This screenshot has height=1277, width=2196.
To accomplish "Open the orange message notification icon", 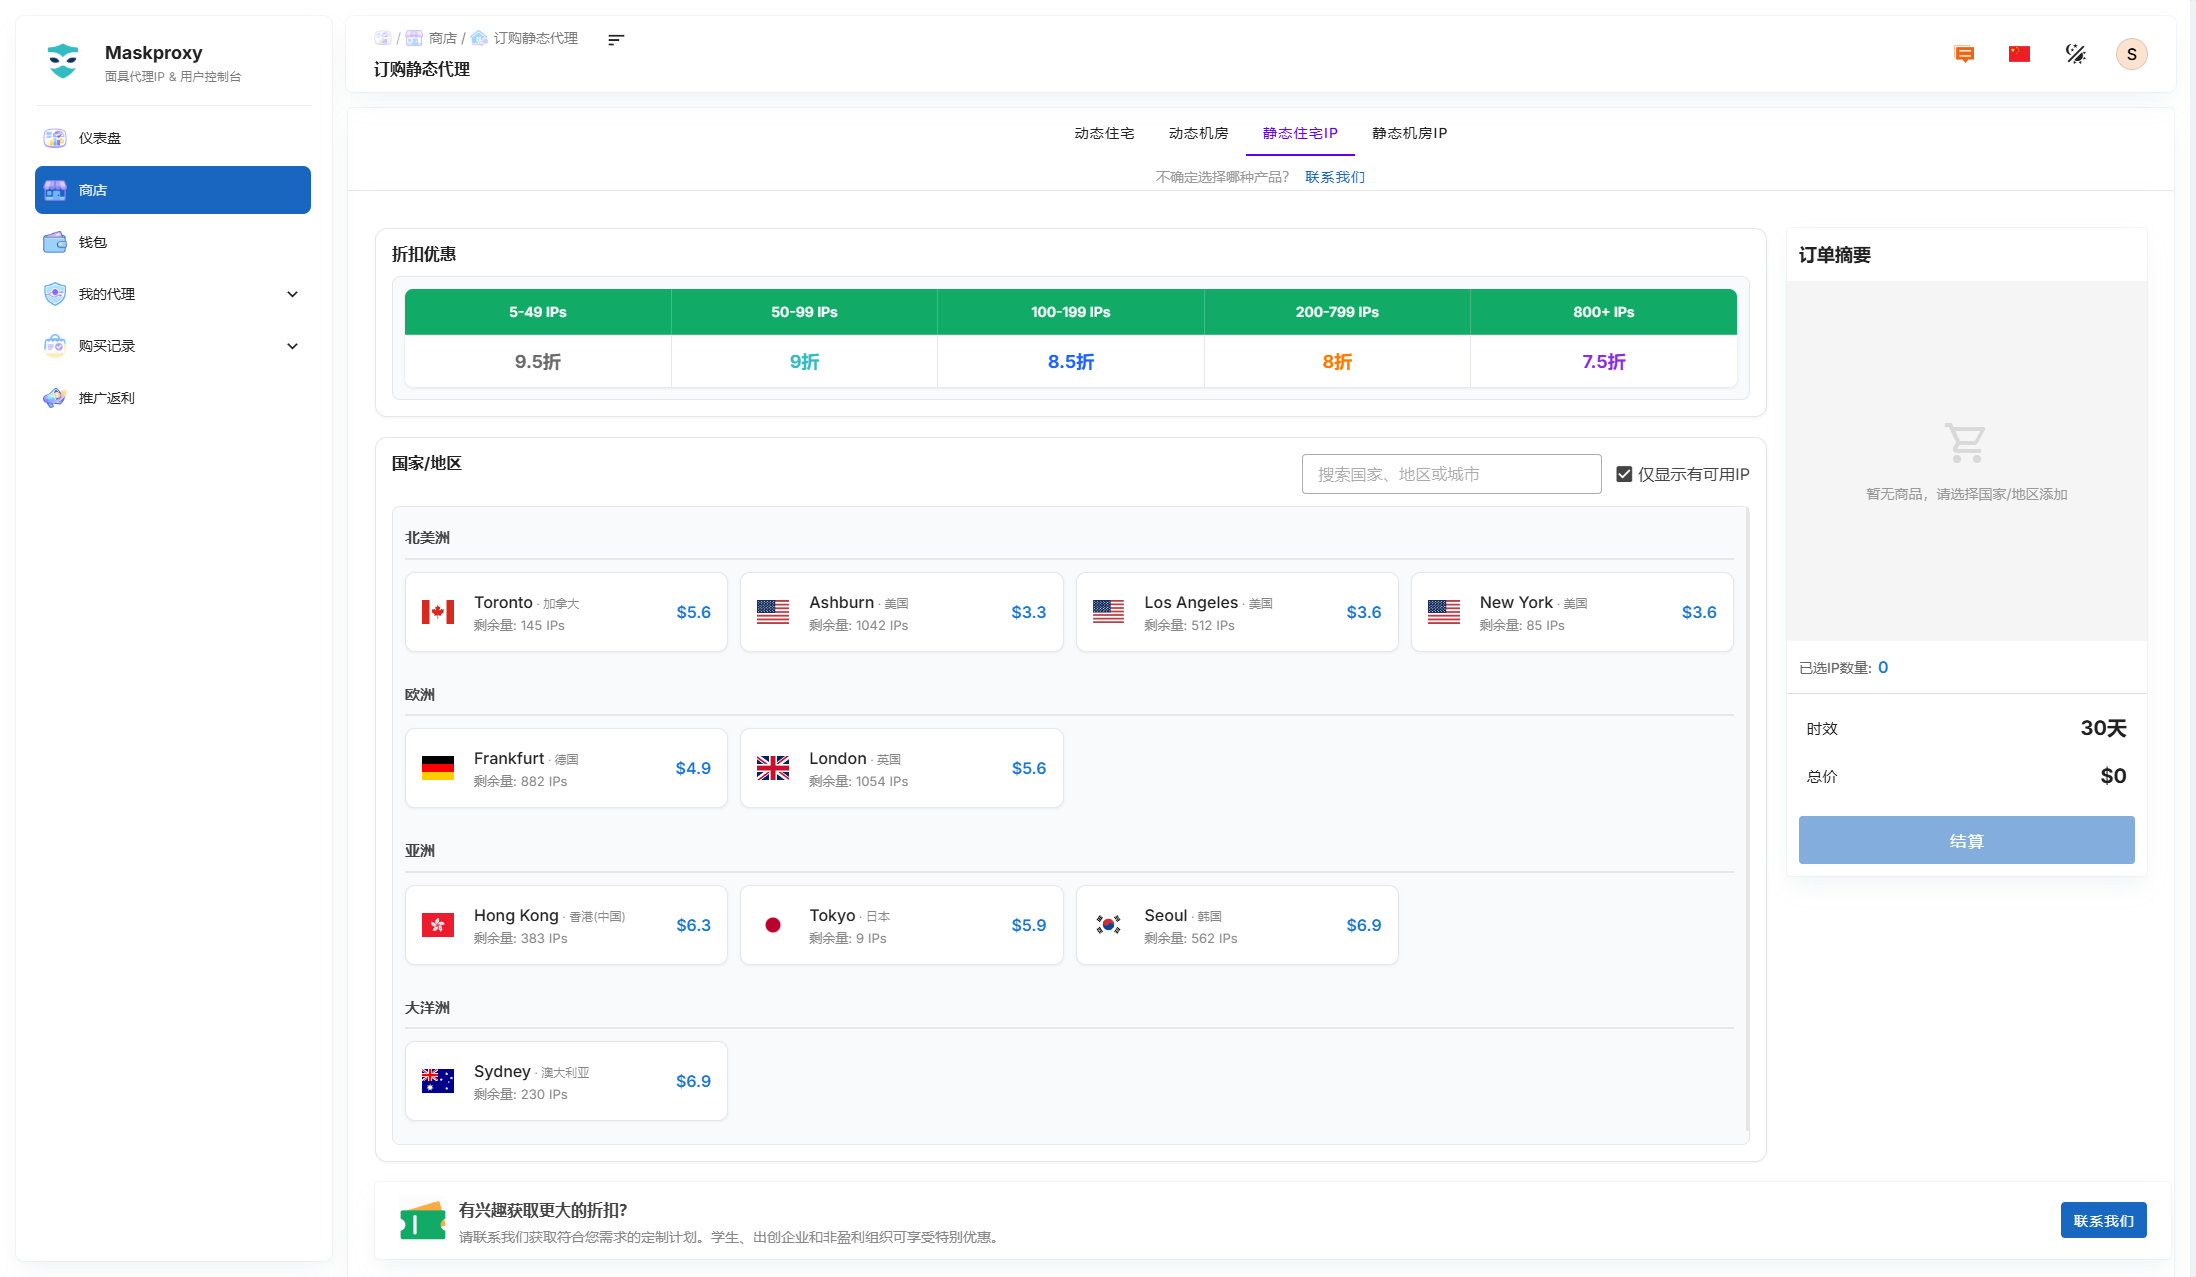I will coord(1964,54).
